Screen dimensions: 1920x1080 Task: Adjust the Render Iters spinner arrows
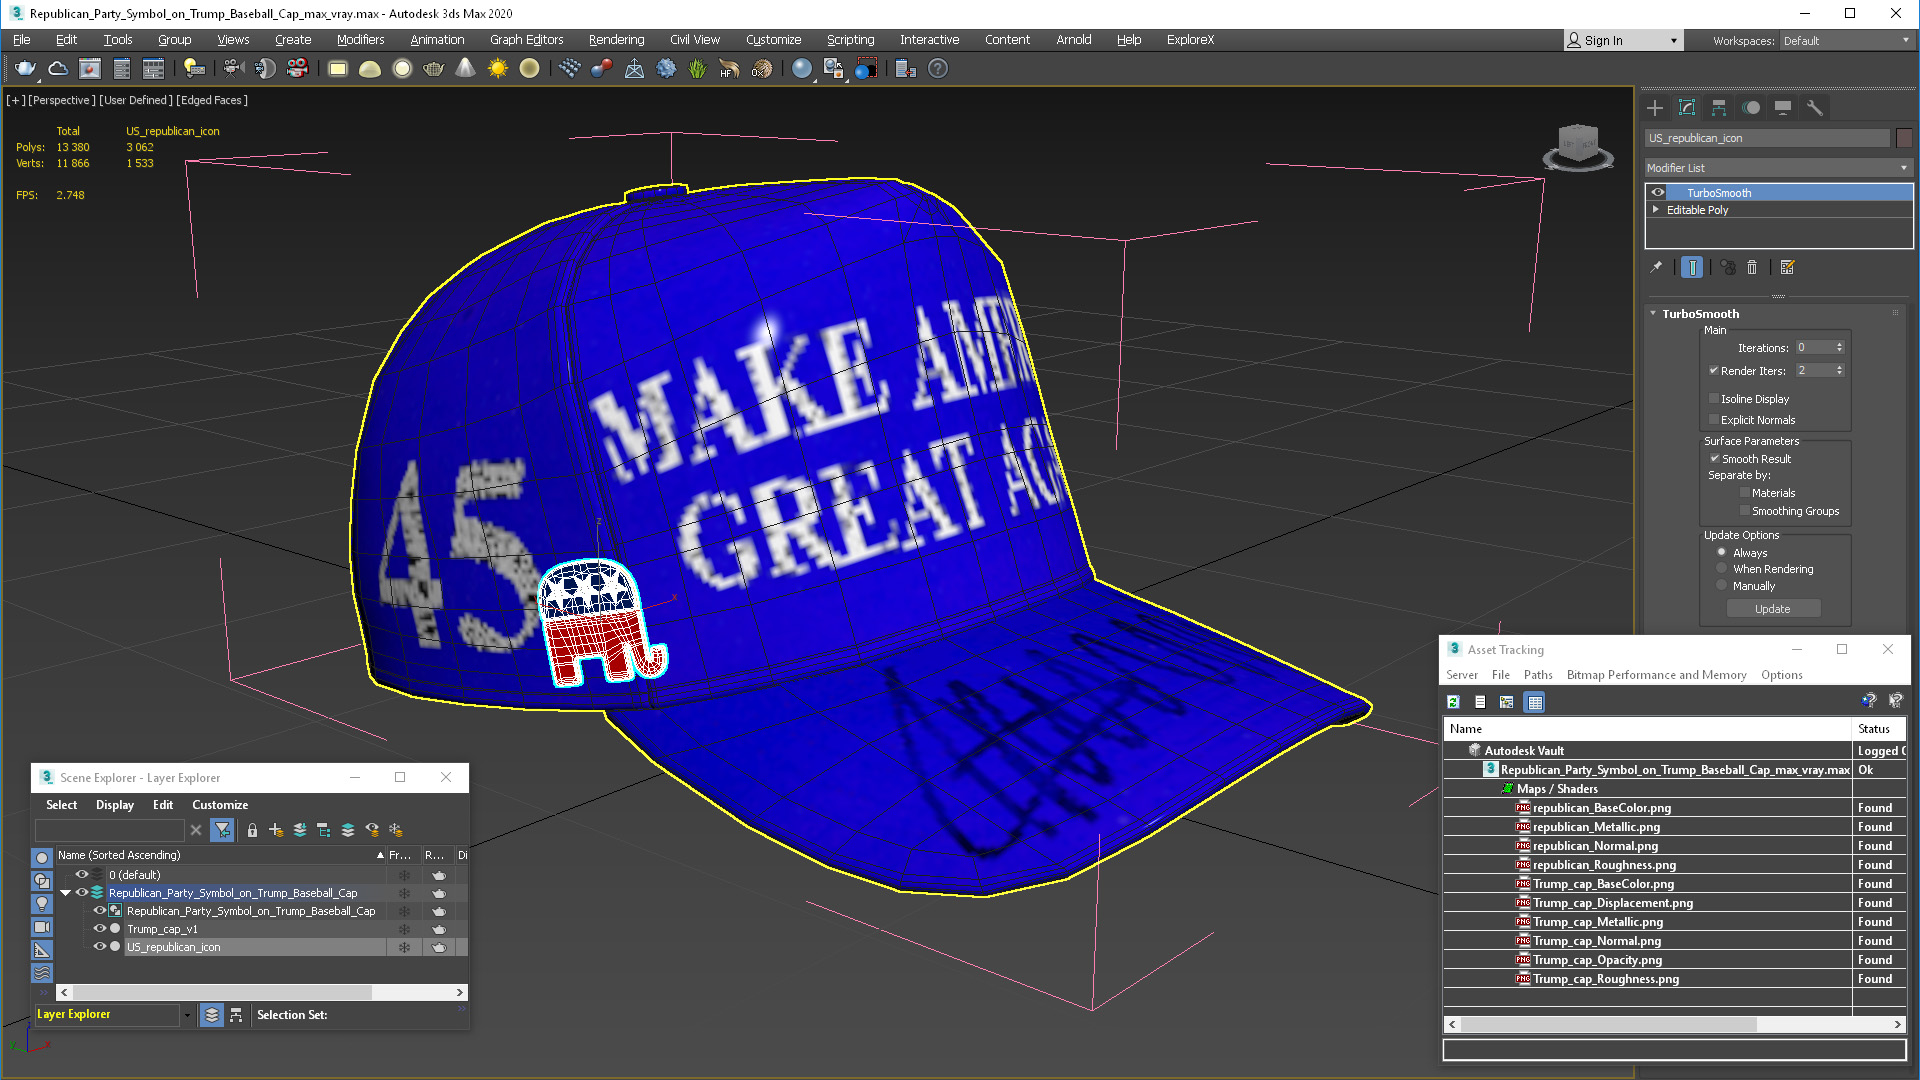(1839, 371)
